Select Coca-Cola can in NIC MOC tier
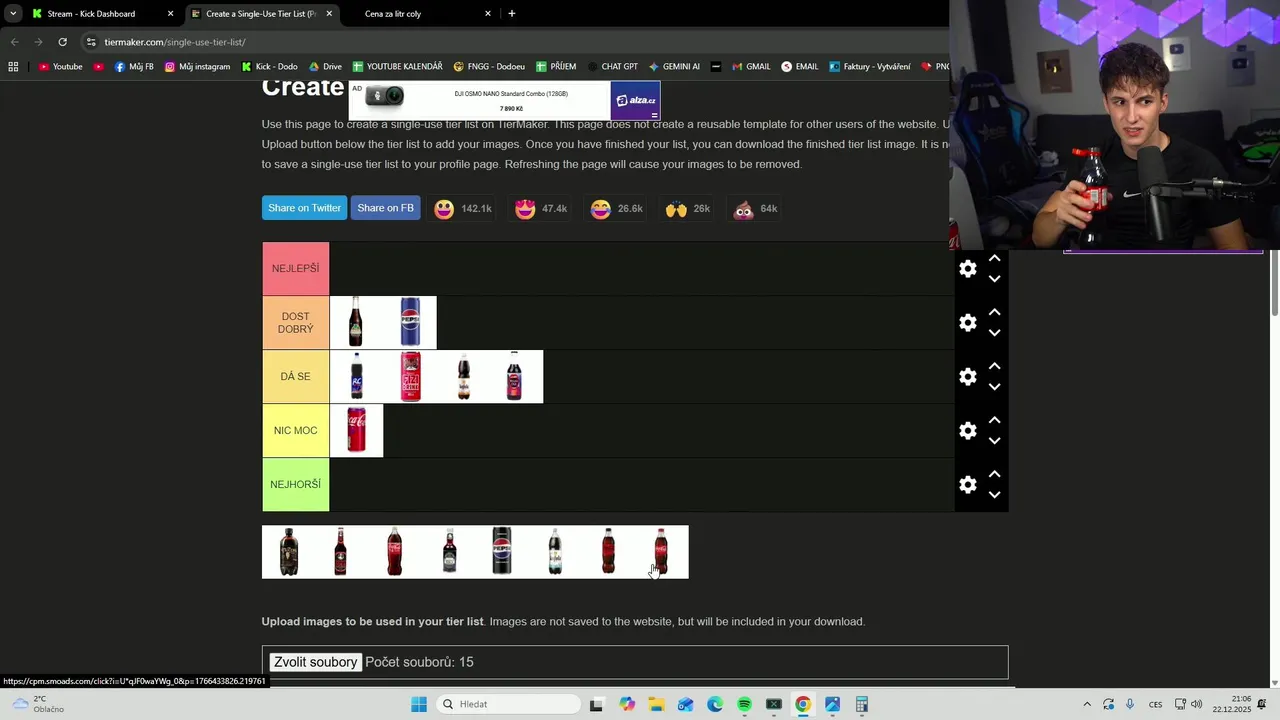 [356, 431]
